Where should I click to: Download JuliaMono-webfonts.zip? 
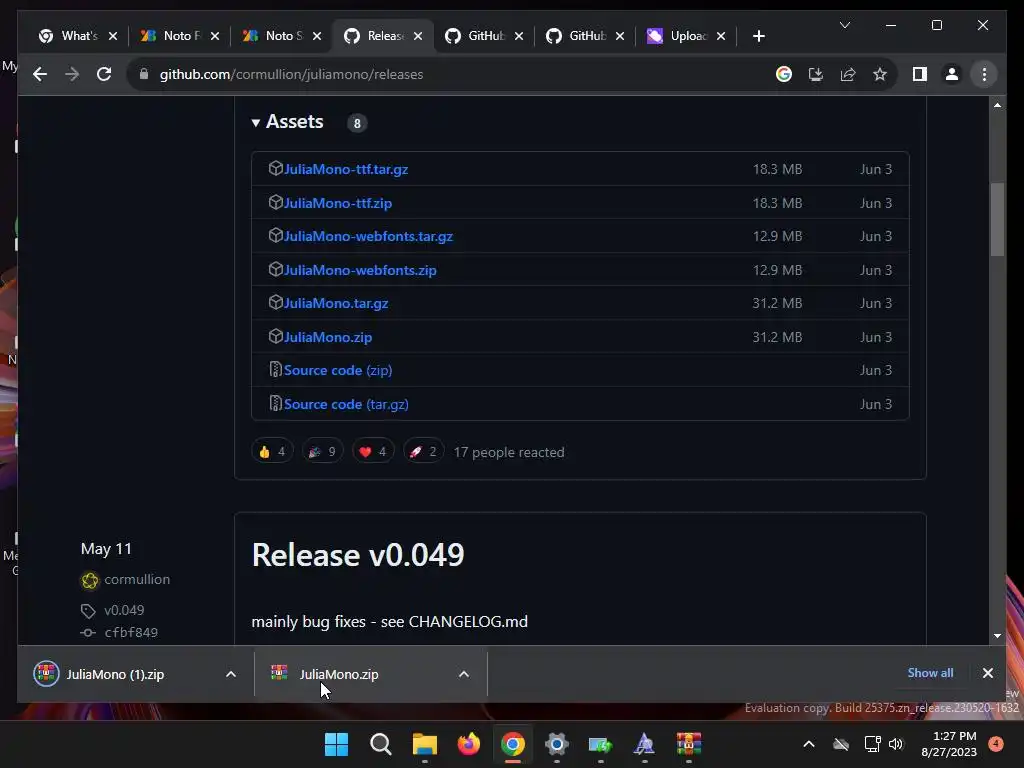[360, 270]
